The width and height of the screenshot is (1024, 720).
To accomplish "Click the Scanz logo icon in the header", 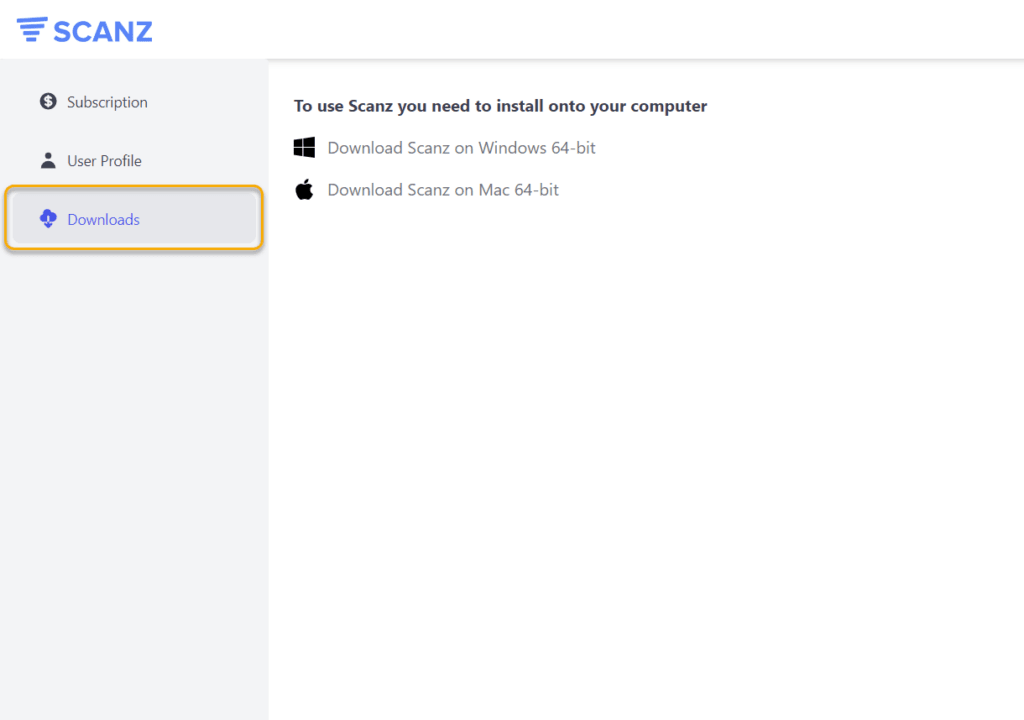I will [x=33, y=30].
